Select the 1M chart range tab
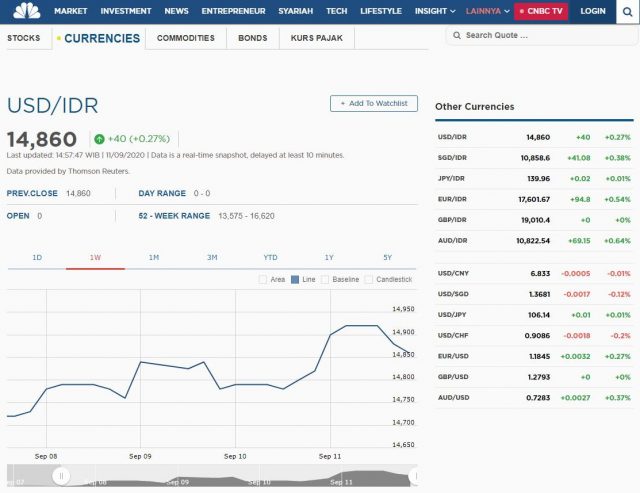This screenshot has width=640, height=493. click(x=154, y=258)
